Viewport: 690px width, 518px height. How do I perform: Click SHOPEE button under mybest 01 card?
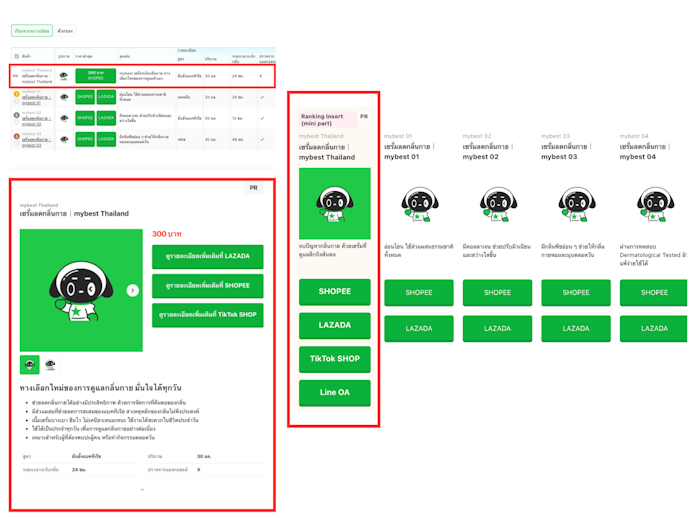(419, 293)
